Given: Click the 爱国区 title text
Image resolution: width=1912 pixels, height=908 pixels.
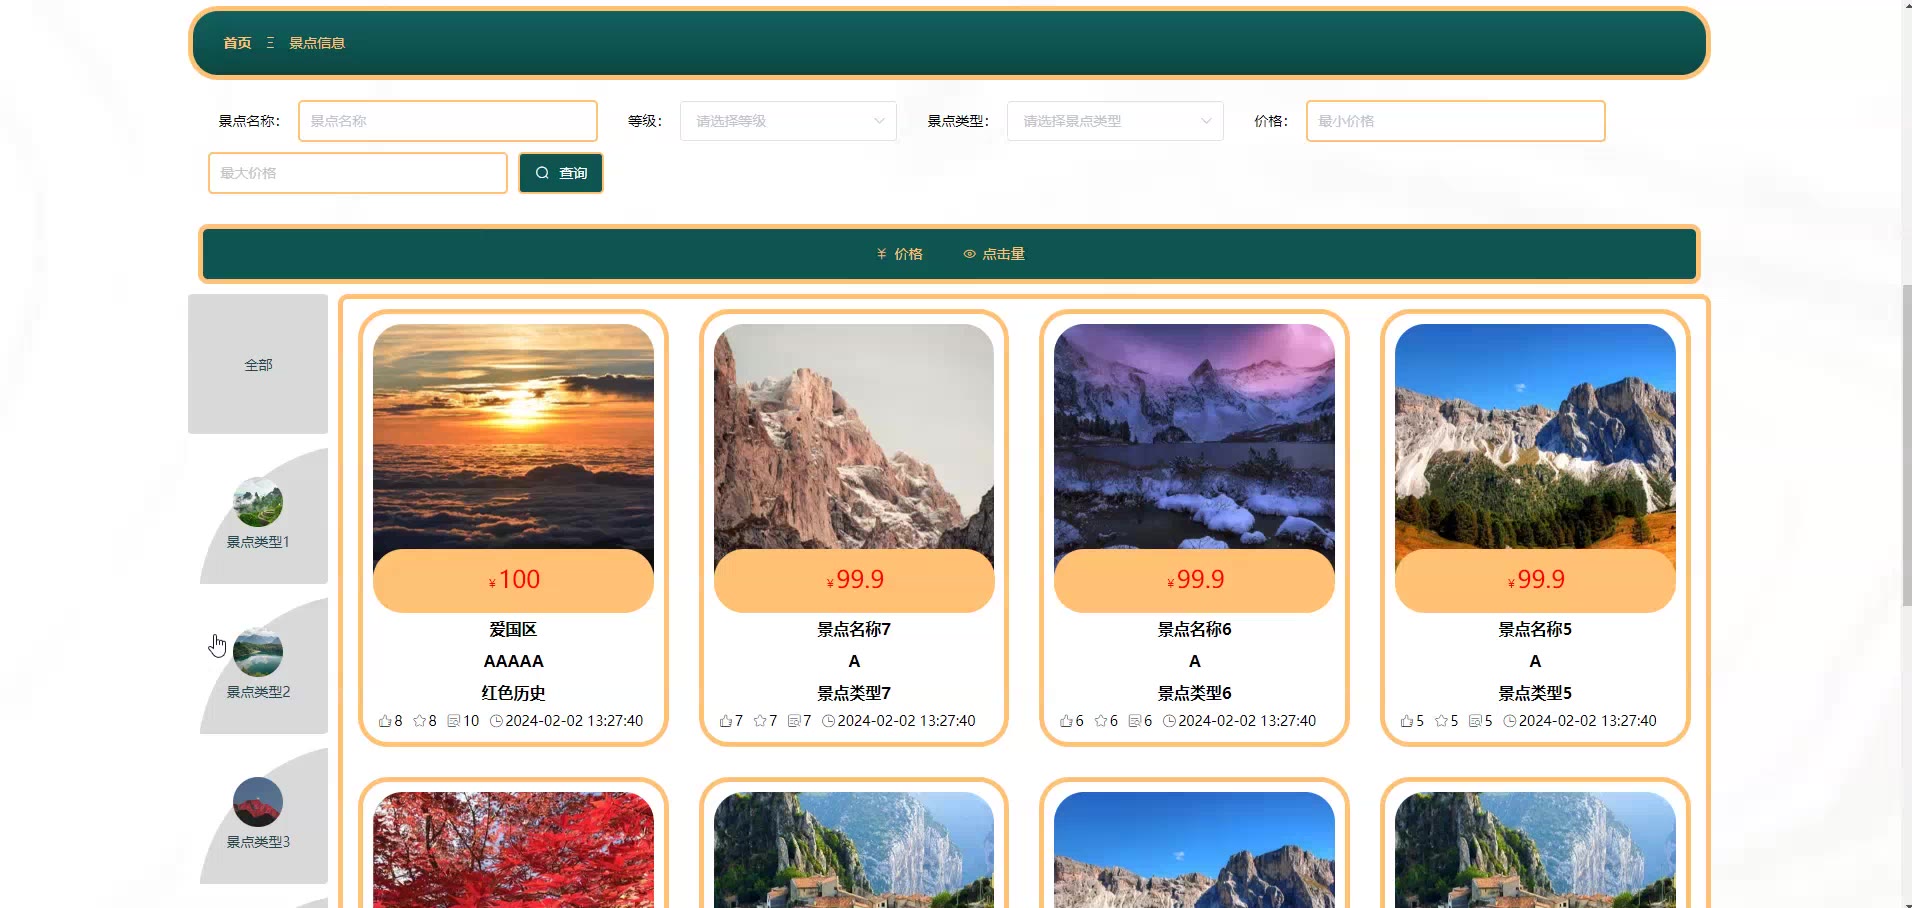Looking at the screenshot, I should 513,629.
